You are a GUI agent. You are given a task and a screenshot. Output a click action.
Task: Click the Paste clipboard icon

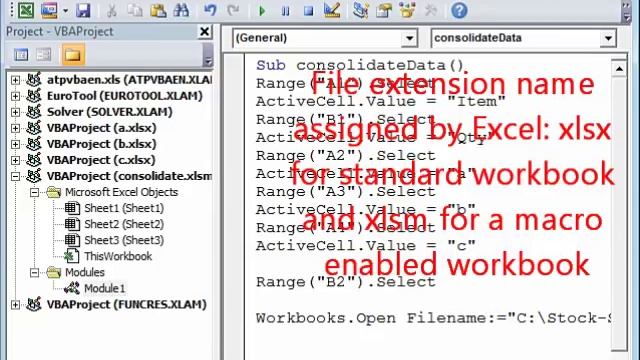tap(158, 10)
